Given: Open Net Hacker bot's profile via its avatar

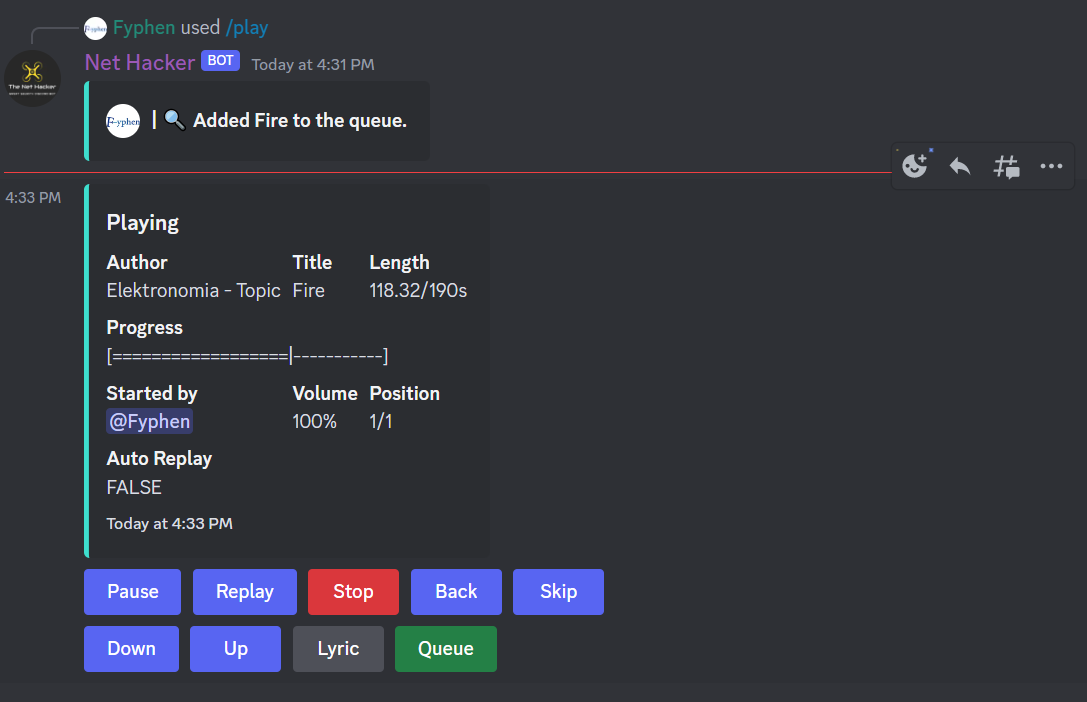Looking at the screenshot, I should [x=32, y=77].
